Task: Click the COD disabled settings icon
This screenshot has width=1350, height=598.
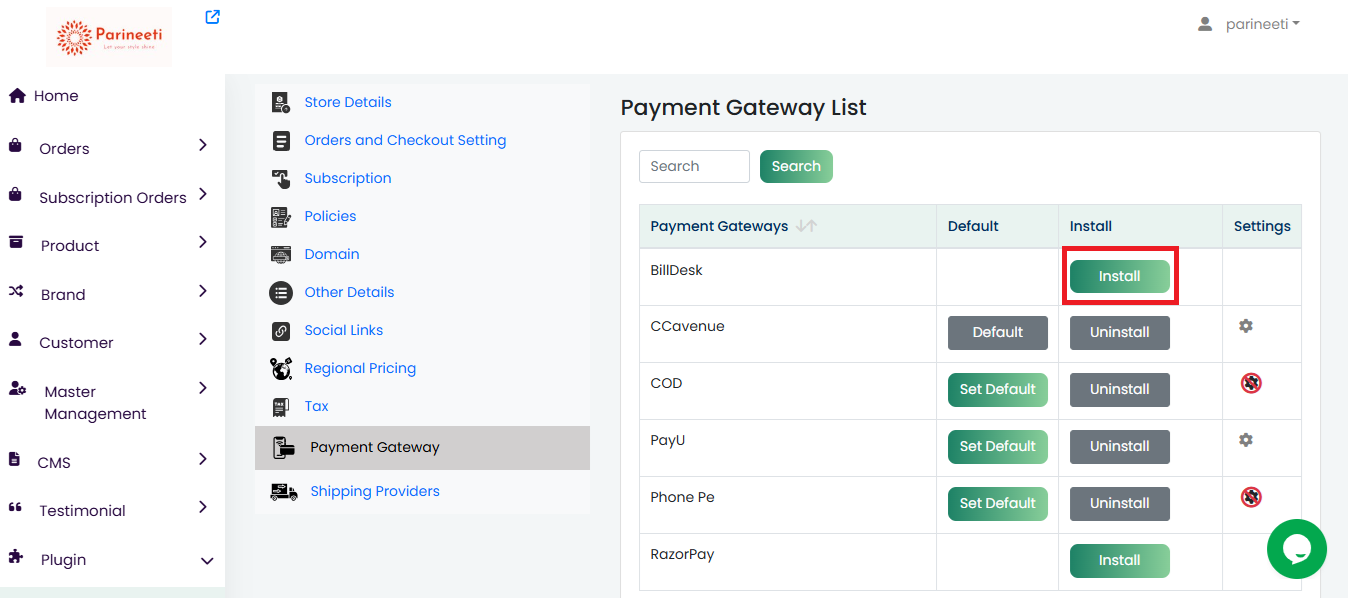Action: (1250, 383)
